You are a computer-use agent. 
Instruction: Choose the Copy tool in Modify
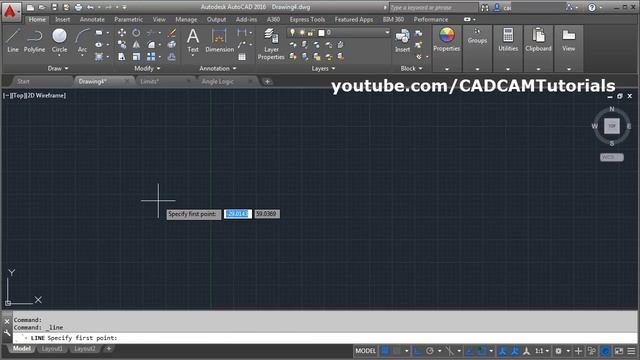point(122,44)
